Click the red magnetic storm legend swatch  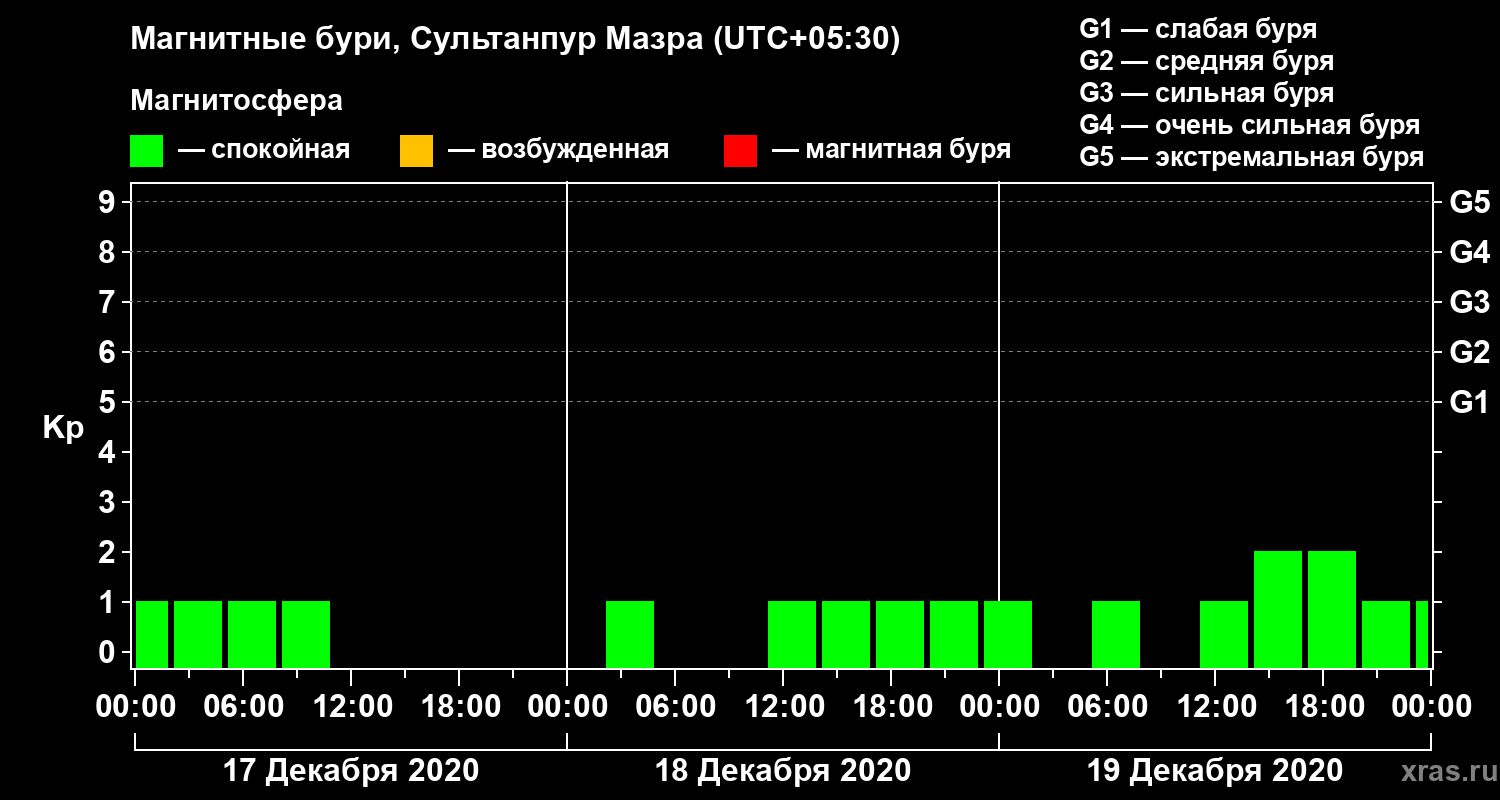pyautogui.click(x=740, y=150)
